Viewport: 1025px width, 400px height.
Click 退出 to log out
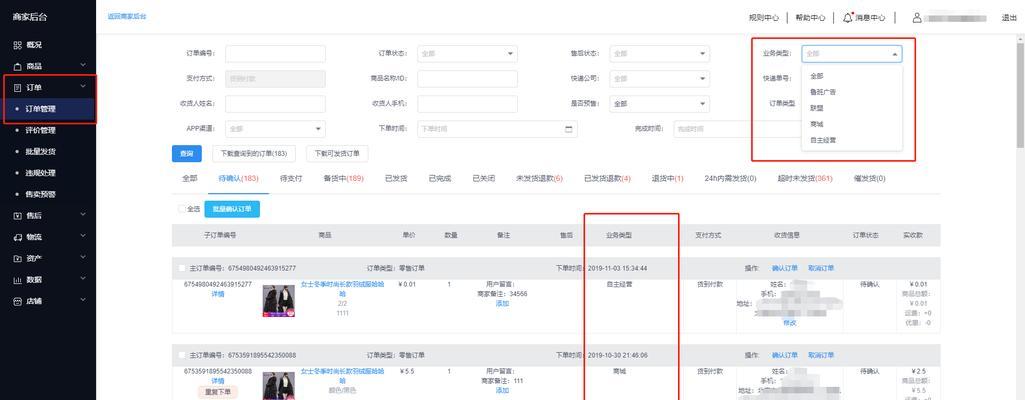pos(1009,18)
